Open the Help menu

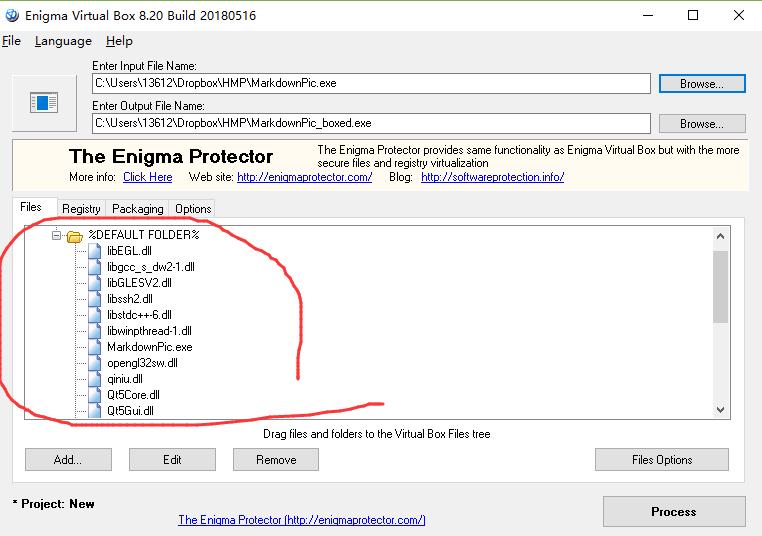click(x=119, y=41)
